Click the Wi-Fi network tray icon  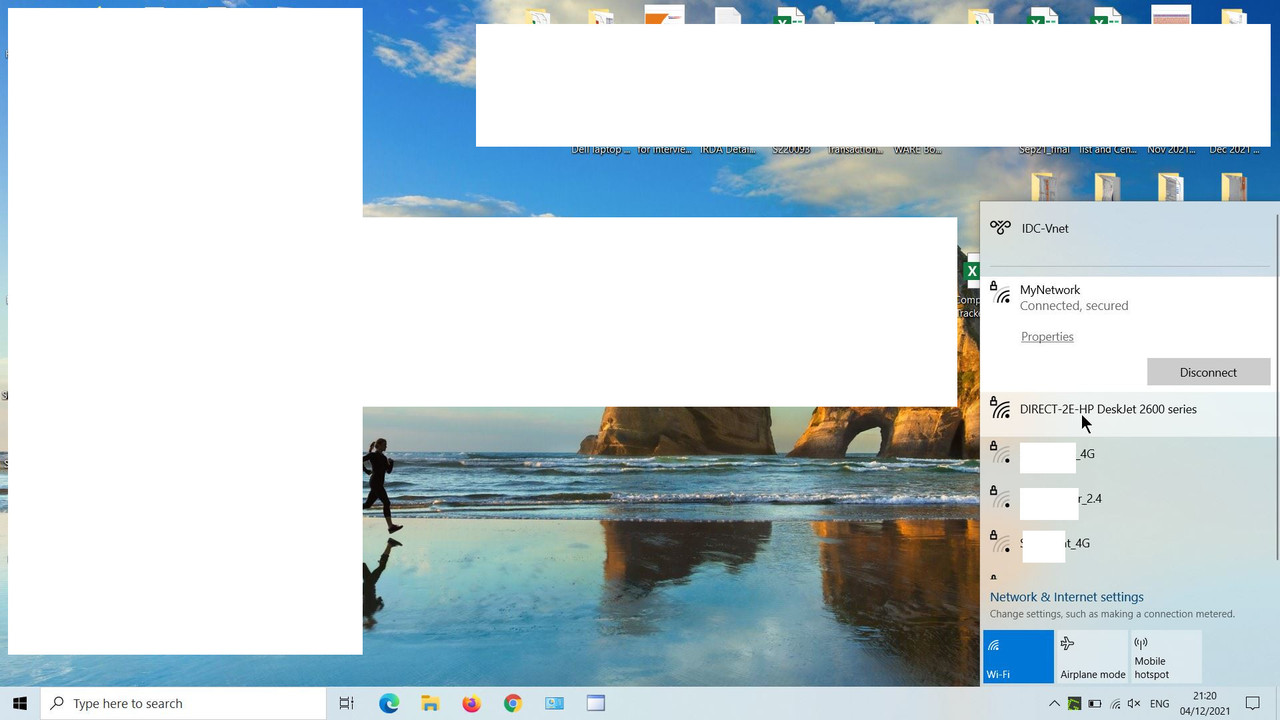[x=1115, y=704]
